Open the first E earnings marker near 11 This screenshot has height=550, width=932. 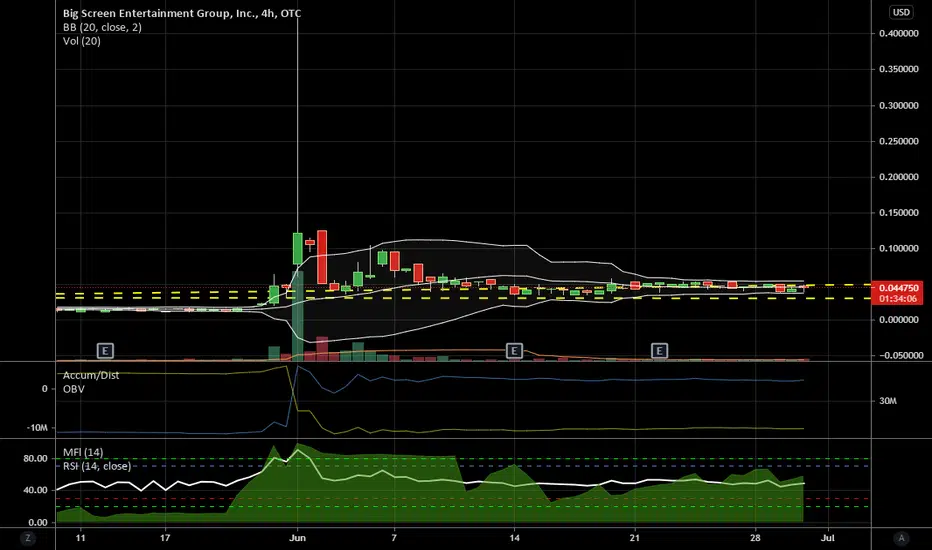click(x=105, y=351)
